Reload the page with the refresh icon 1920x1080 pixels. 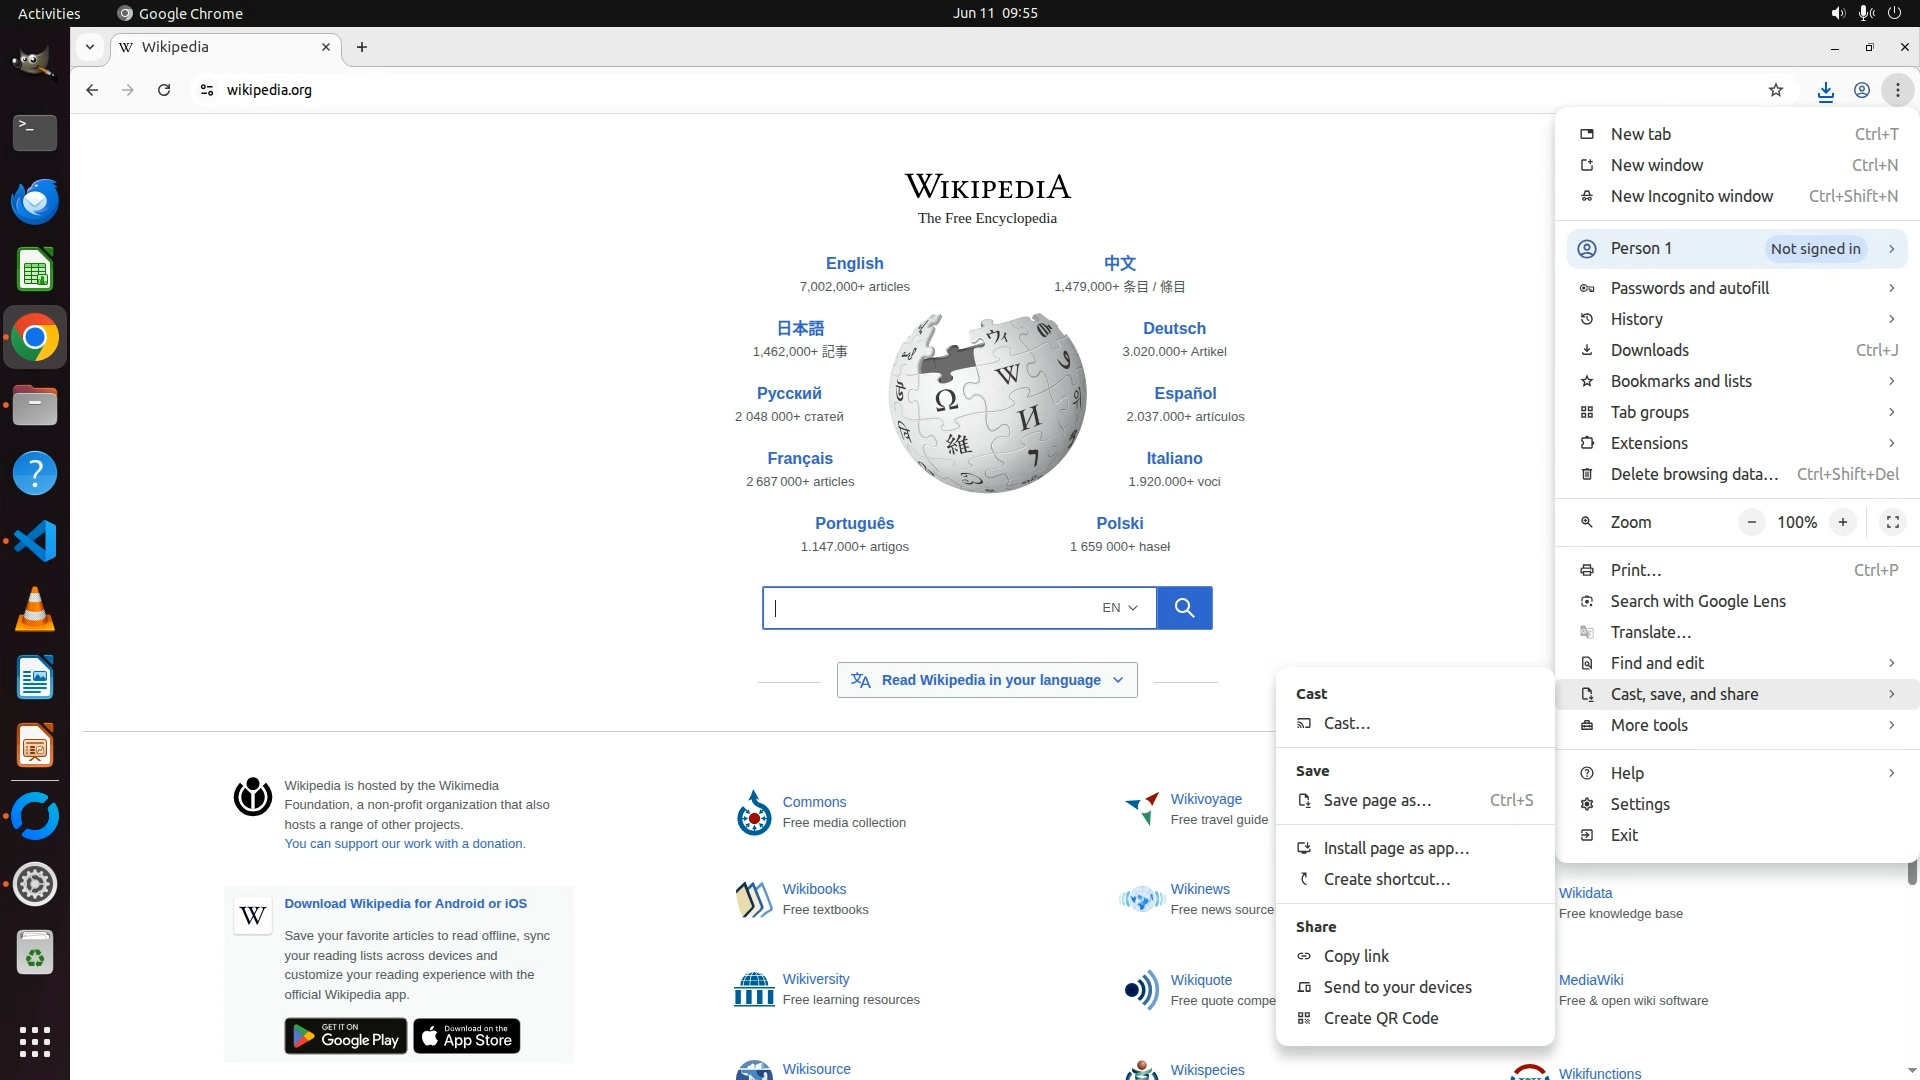[164, 90]
